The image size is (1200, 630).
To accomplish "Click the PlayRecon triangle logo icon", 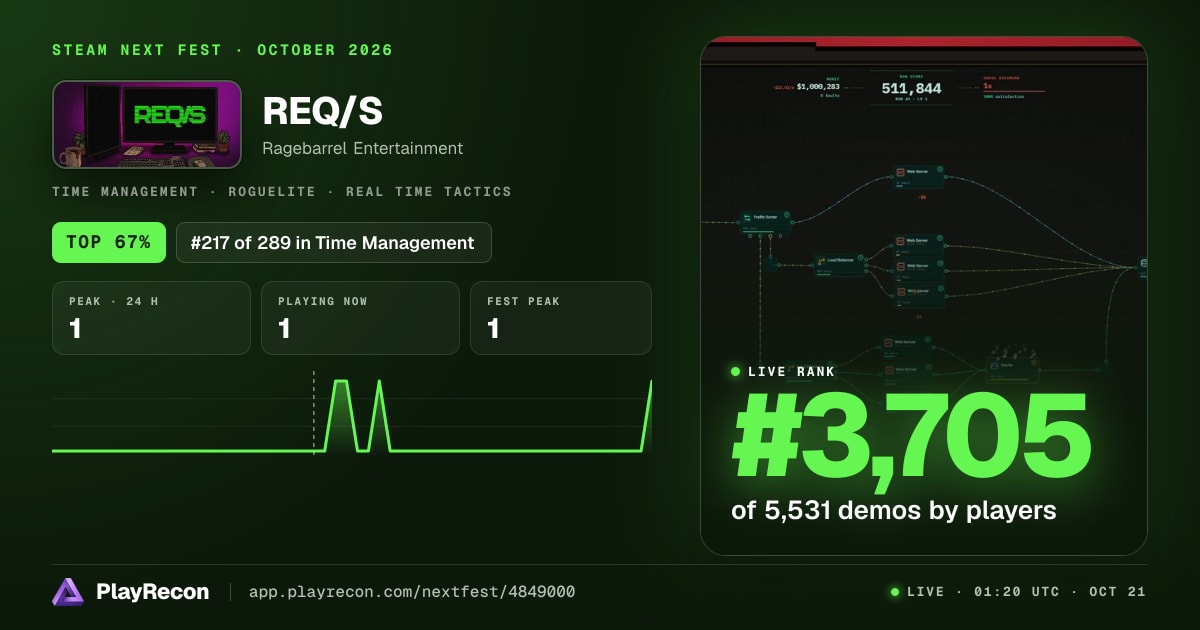I will (x=68, y=592).
